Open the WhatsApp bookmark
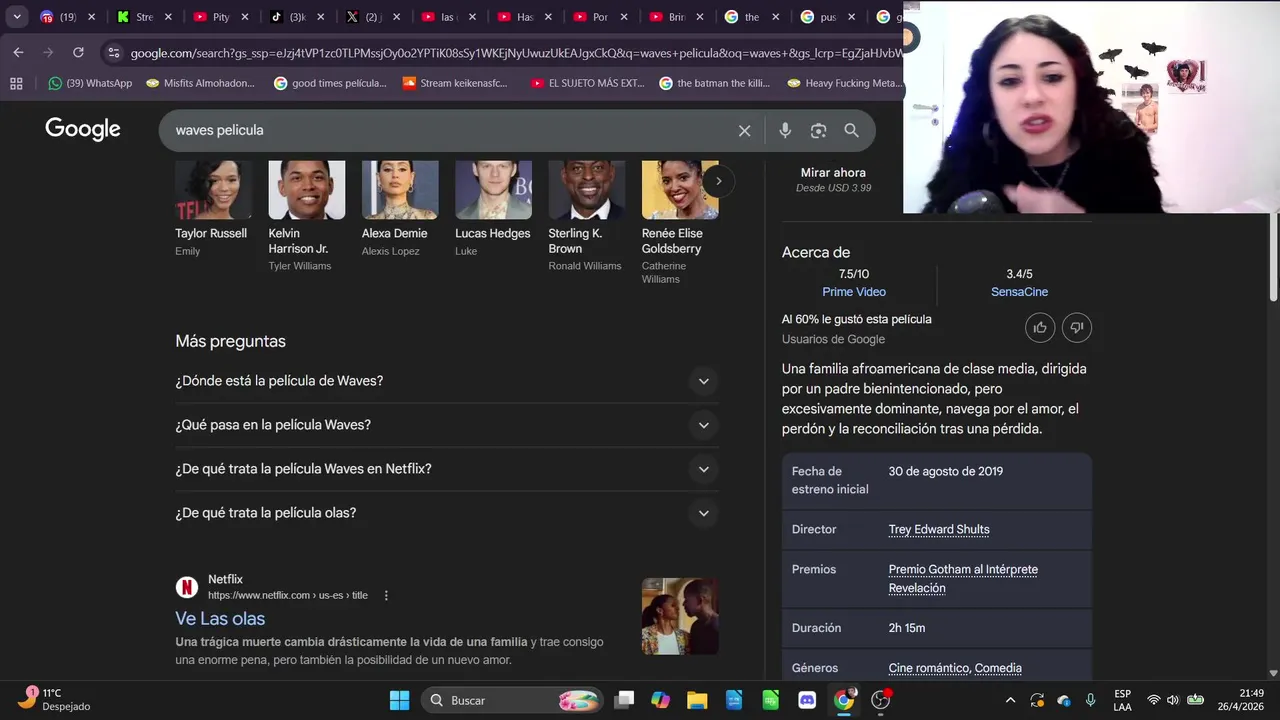The height and width of the screenshot is (720, 1280). pos(90,83)
